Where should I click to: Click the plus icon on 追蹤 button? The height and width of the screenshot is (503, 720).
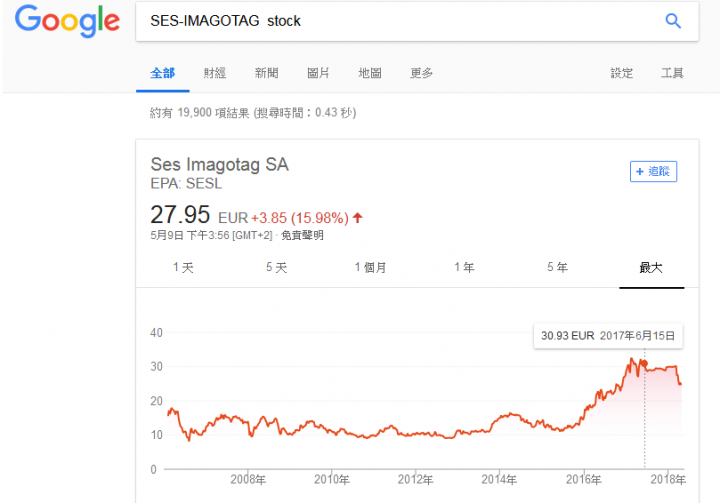pos(640,171)
